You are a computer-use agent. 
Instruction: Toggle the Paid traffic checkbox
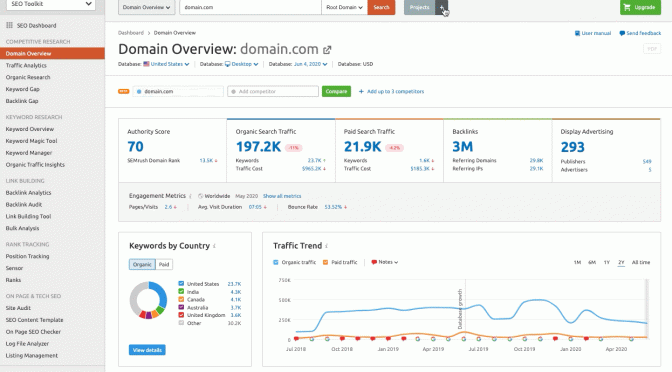325,262
